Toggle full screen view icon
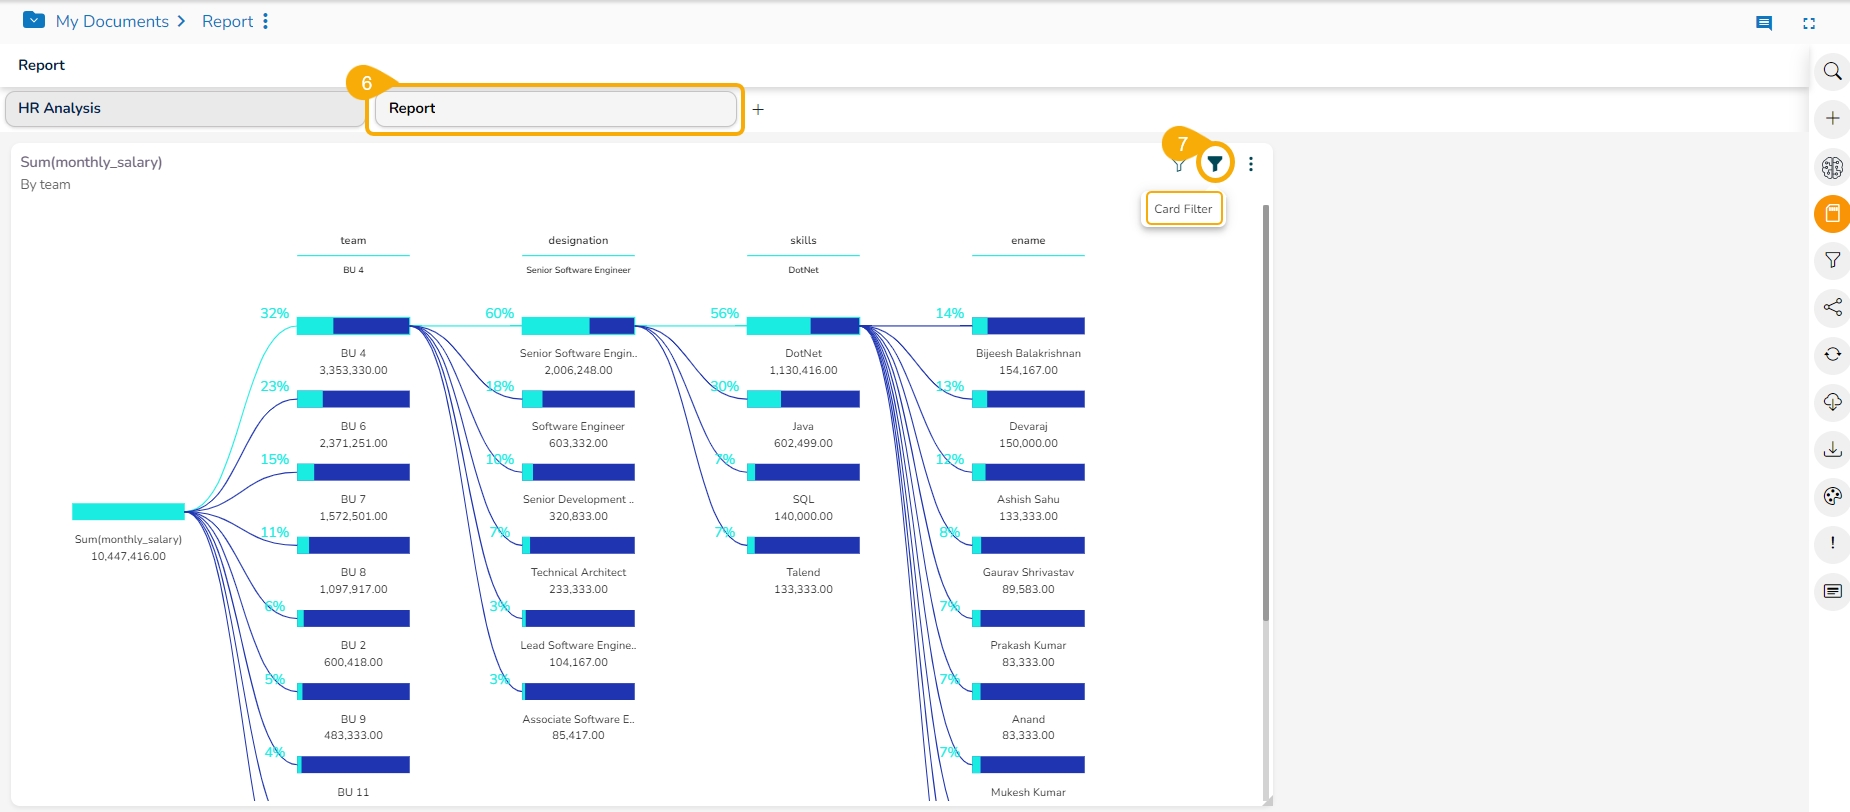Viewport: 1850px width, 812px height. click(1809, 23)
